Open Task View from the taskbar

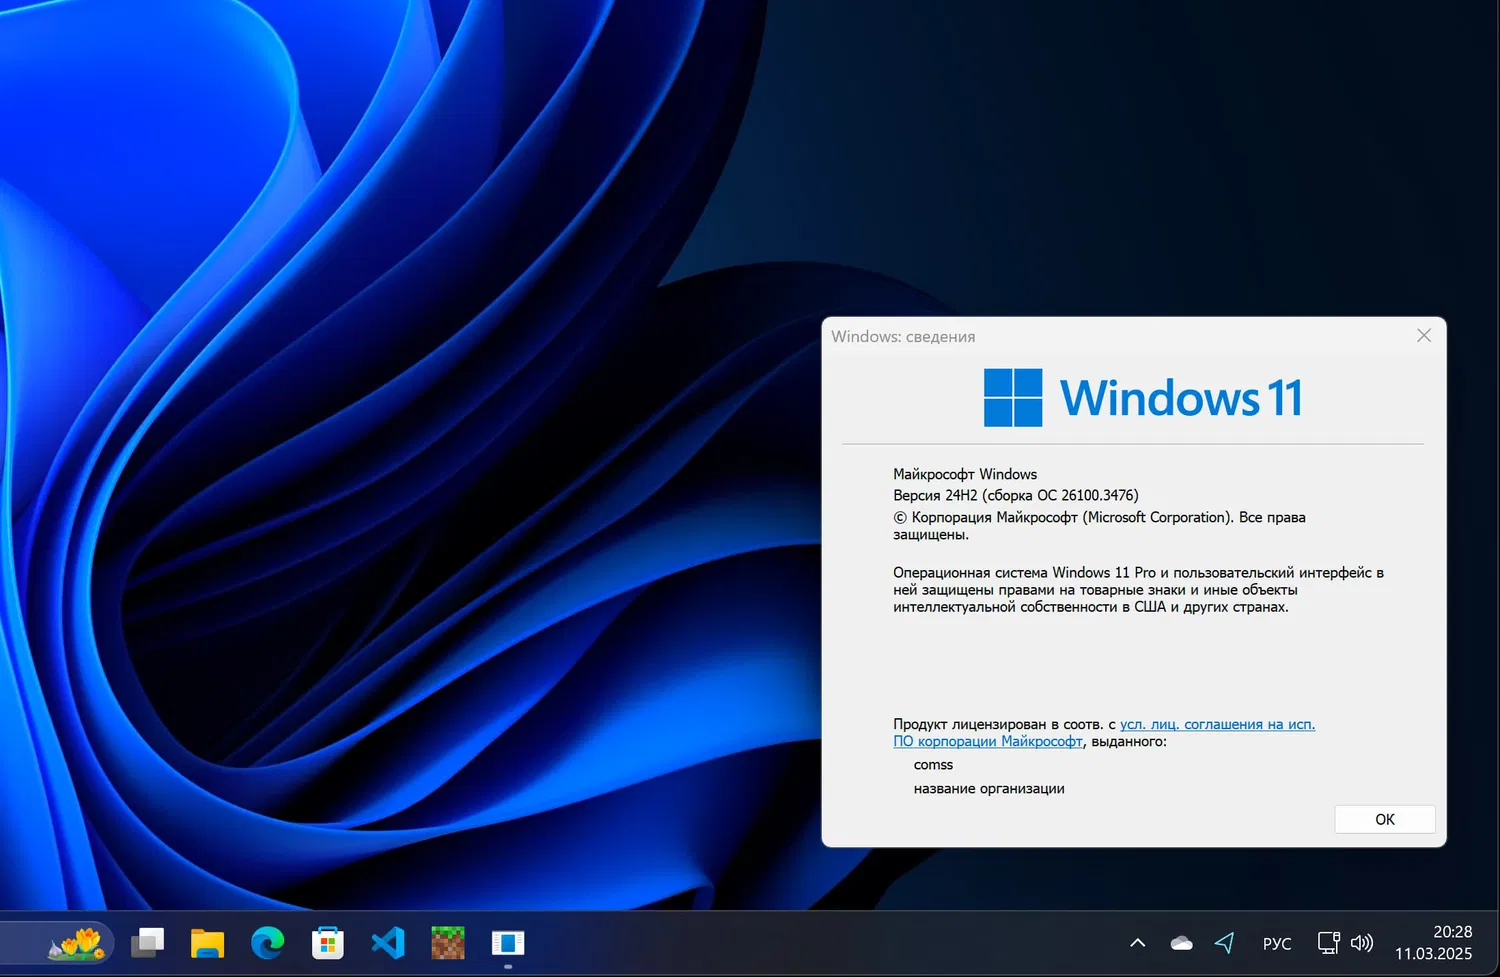point(148,943)
